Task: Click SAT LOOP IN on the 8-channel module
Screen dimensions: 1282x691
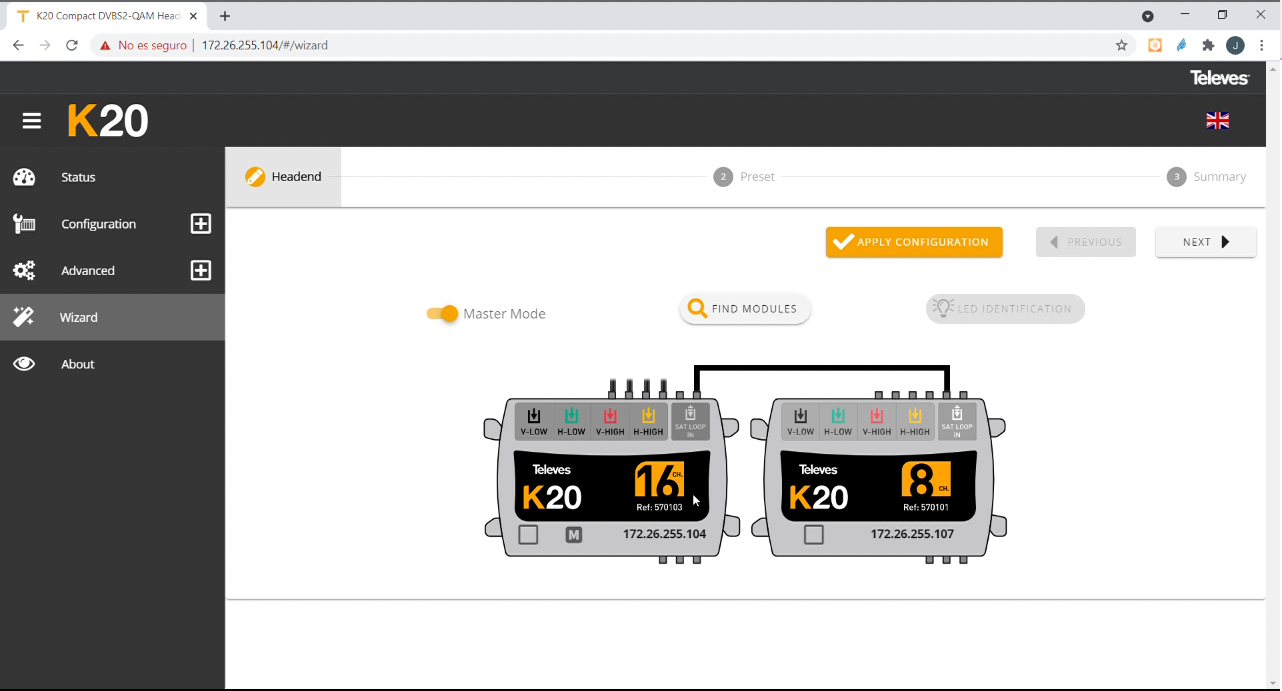Action: 957,421
